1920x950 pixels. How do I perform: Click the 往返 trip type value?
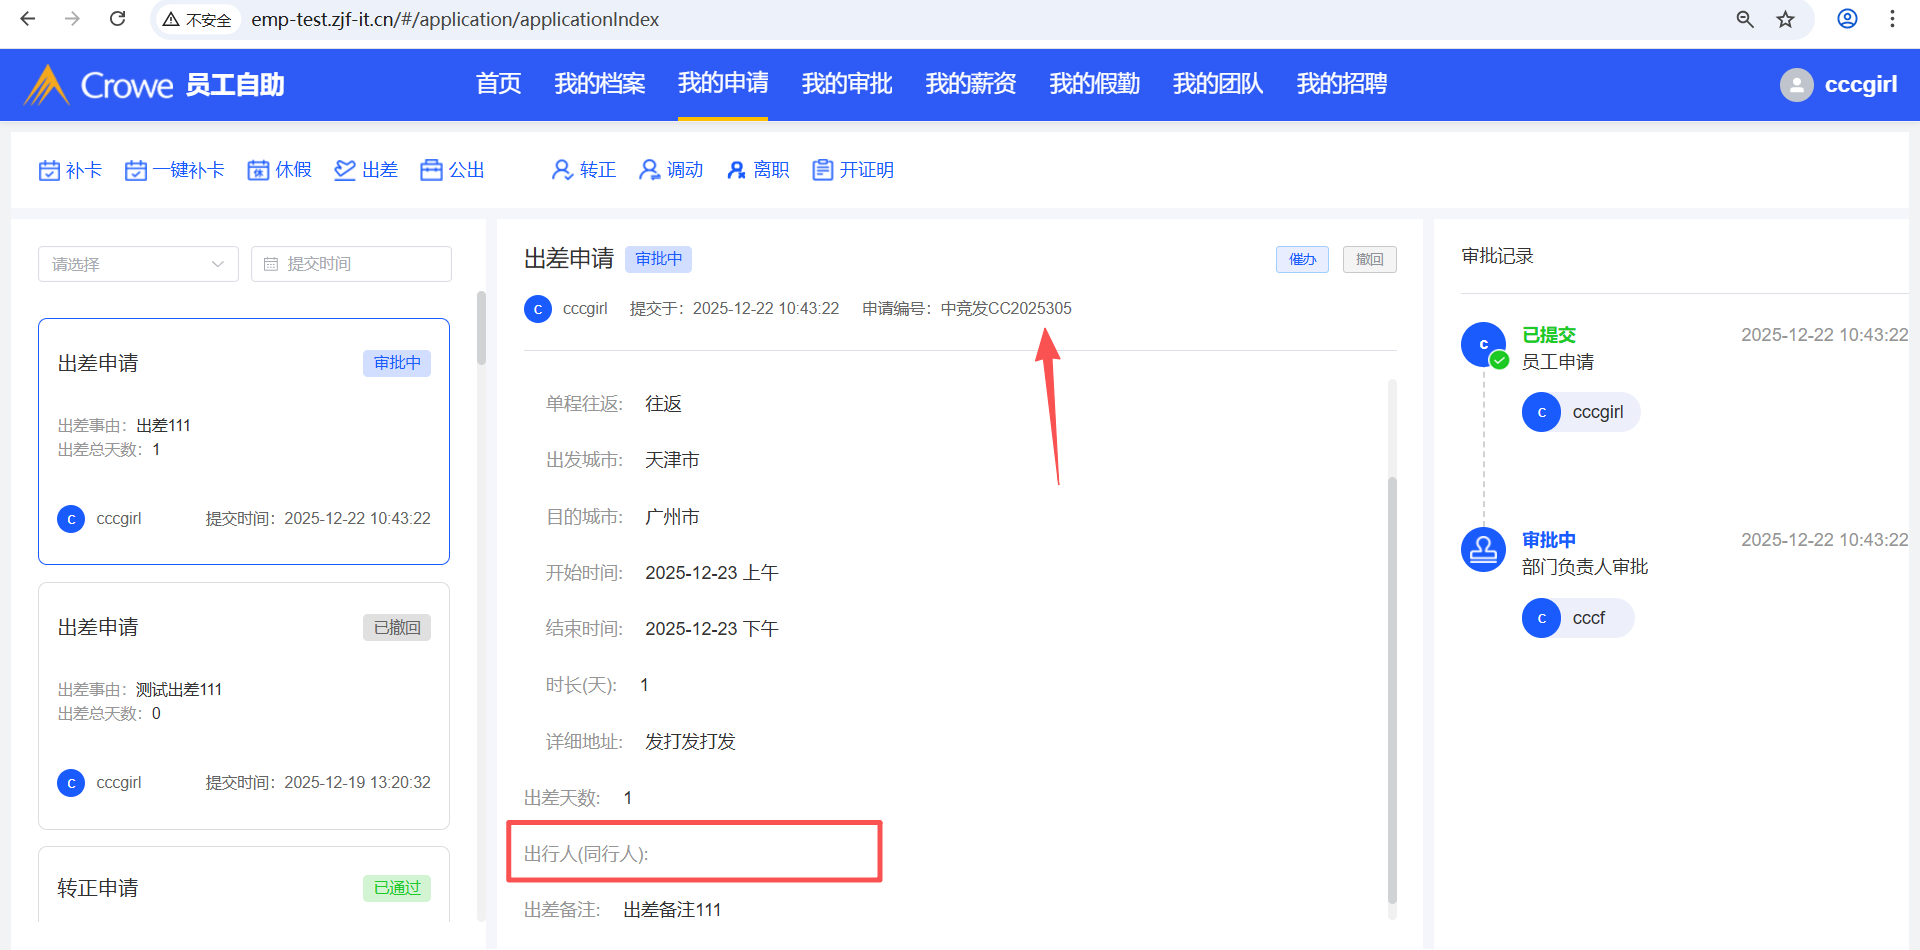coord(663,404)
